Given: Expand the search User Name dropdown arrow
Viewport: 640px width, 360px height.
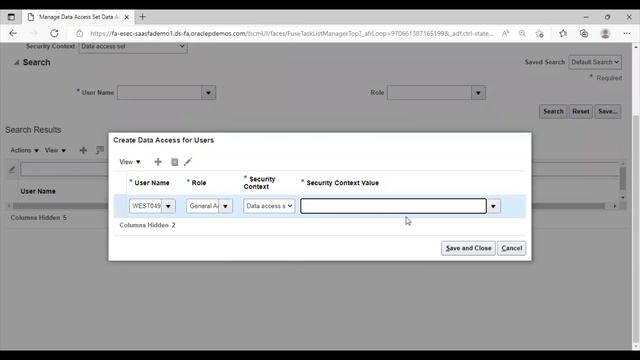Looking at the screenshot, I should 208,93.
